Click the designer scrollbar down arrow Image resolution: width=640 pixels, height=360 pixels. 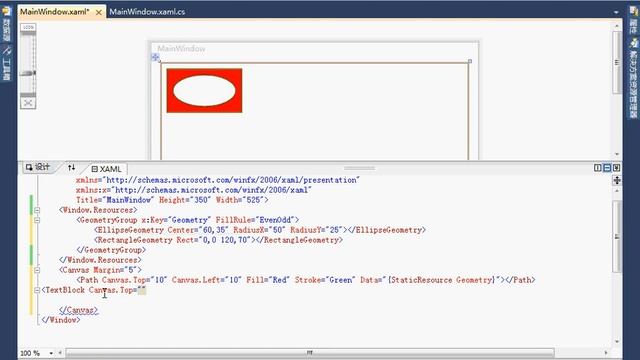pos(617,154)
